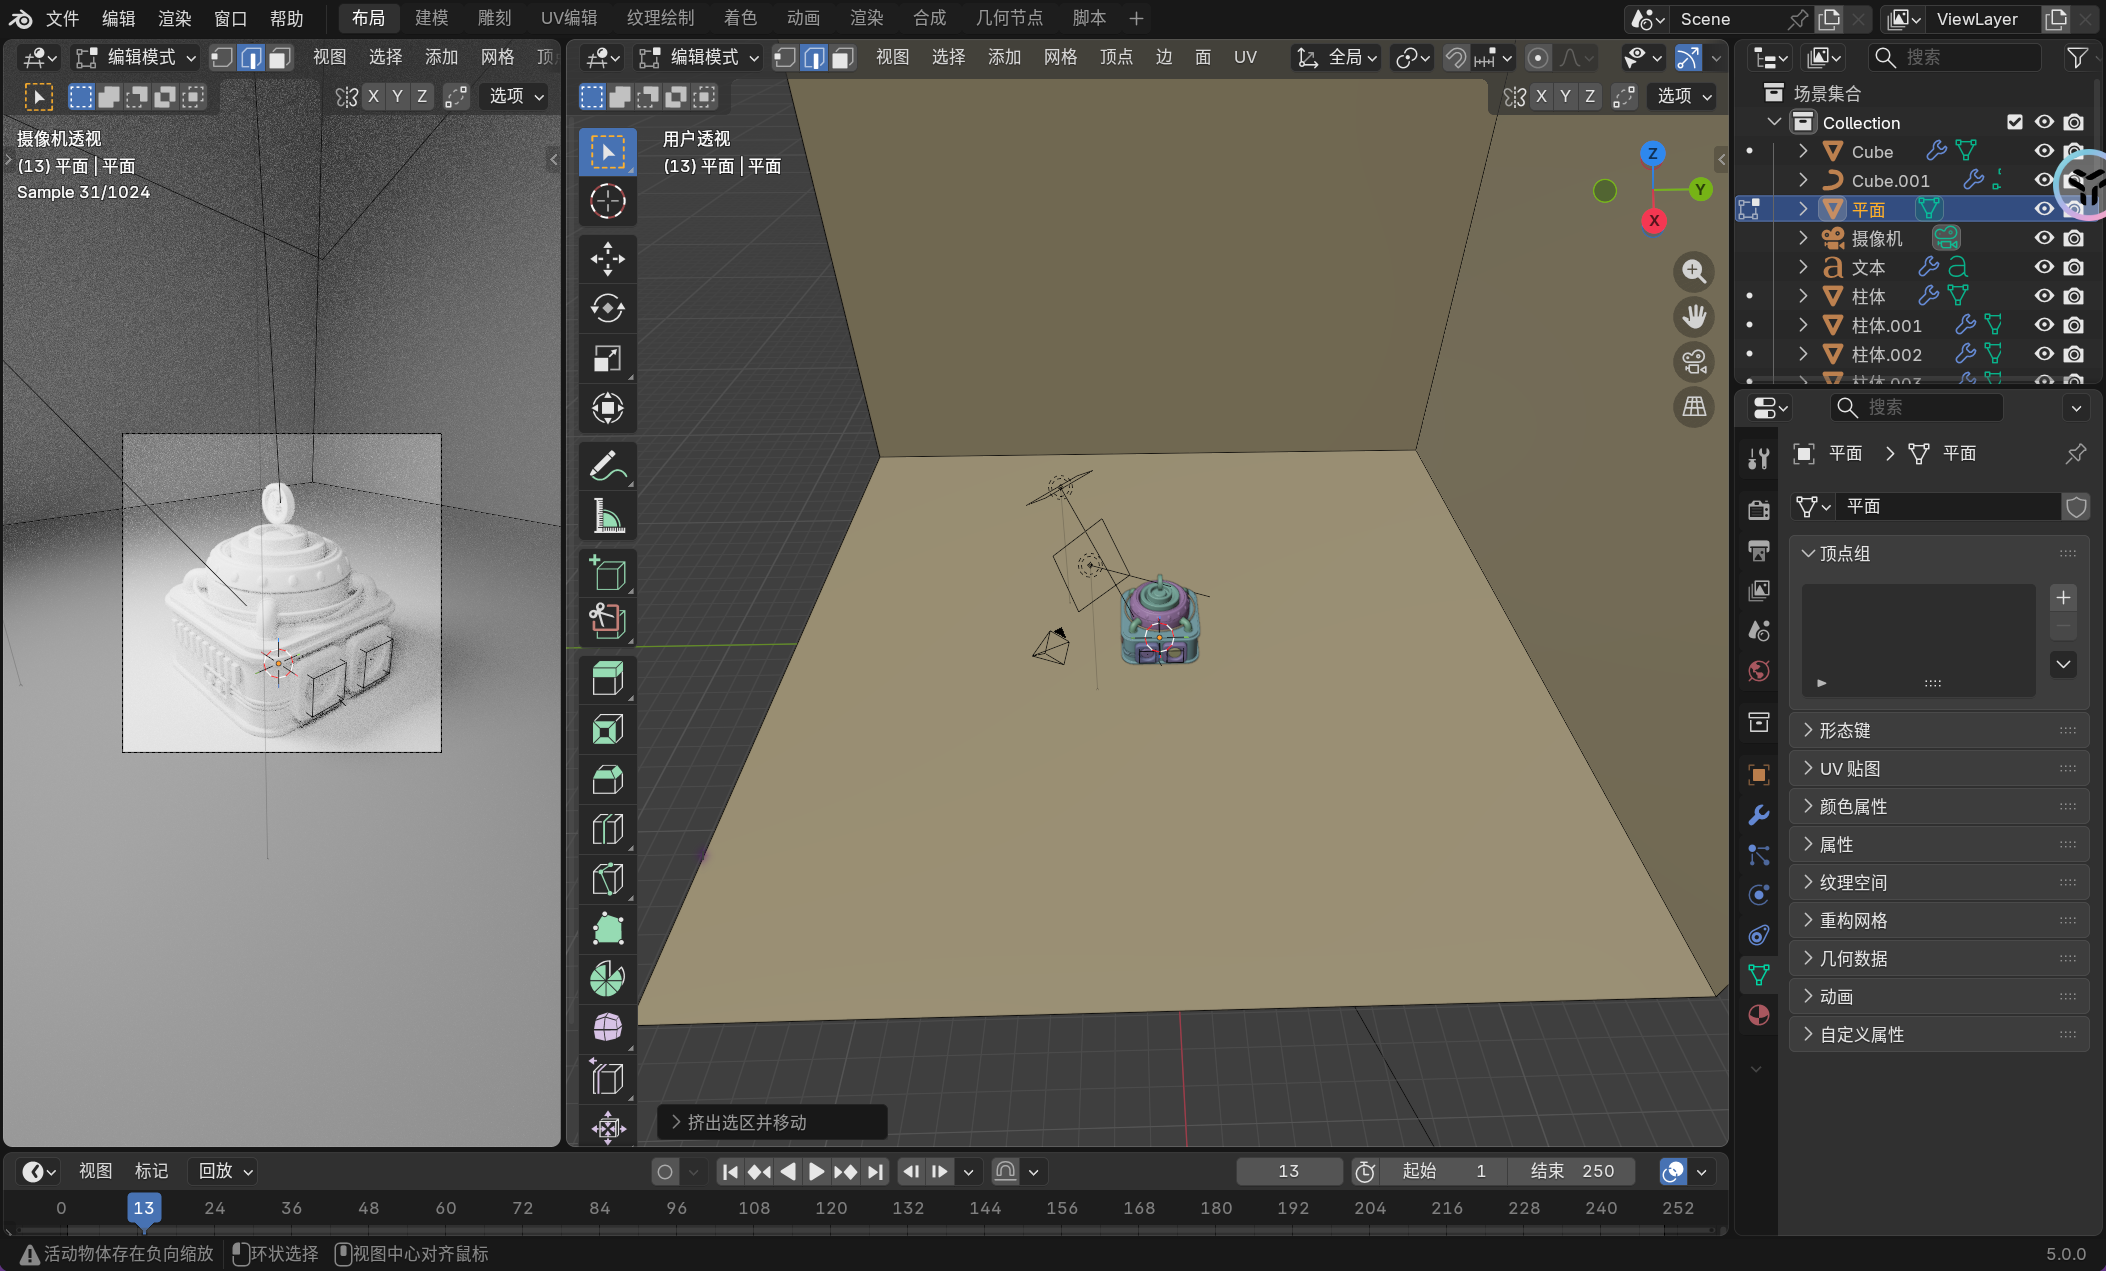This screenshot has width=2106, height=1271.
Task: Select the Knife tool icon
Action: coord(607,879)
